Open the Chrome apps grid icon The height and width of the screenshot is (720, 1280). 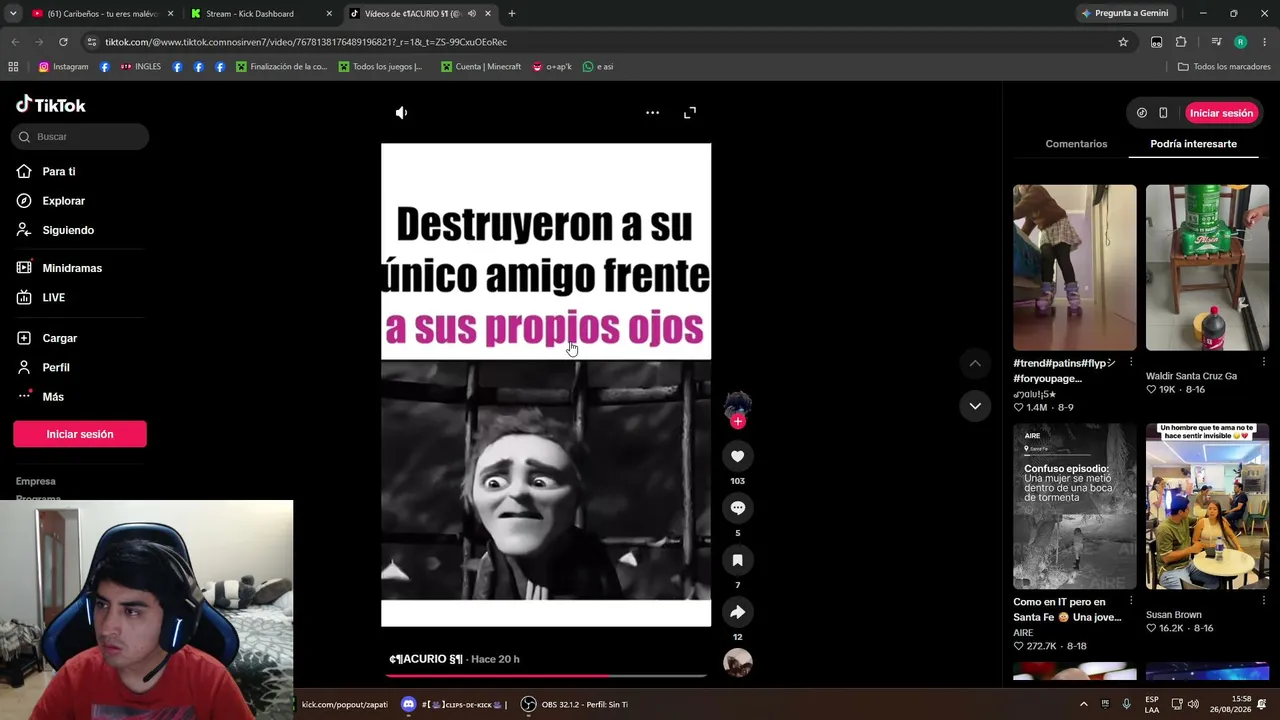click(x=13, y=67)
